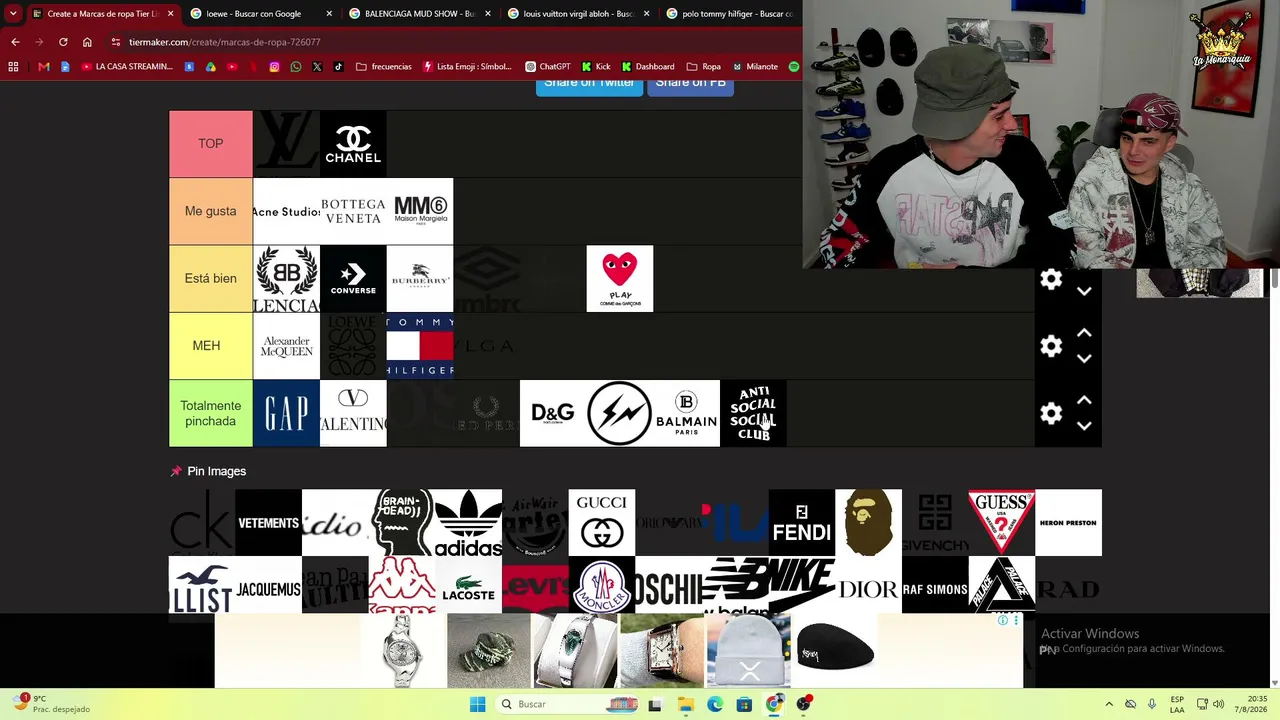
Task: Click the Me gusta tier label
Action: coord(211,211)
